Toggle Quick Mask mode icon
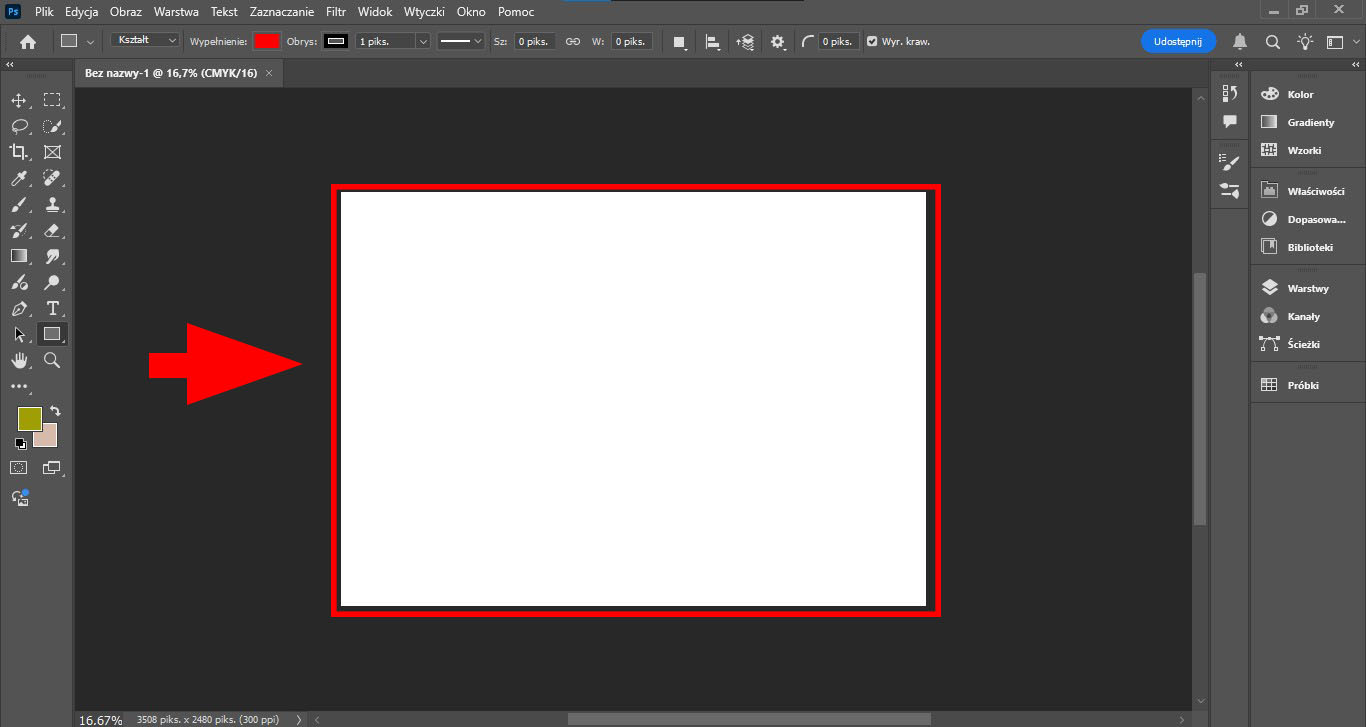This screenshot has height=727, width=1366. [18, 467]
